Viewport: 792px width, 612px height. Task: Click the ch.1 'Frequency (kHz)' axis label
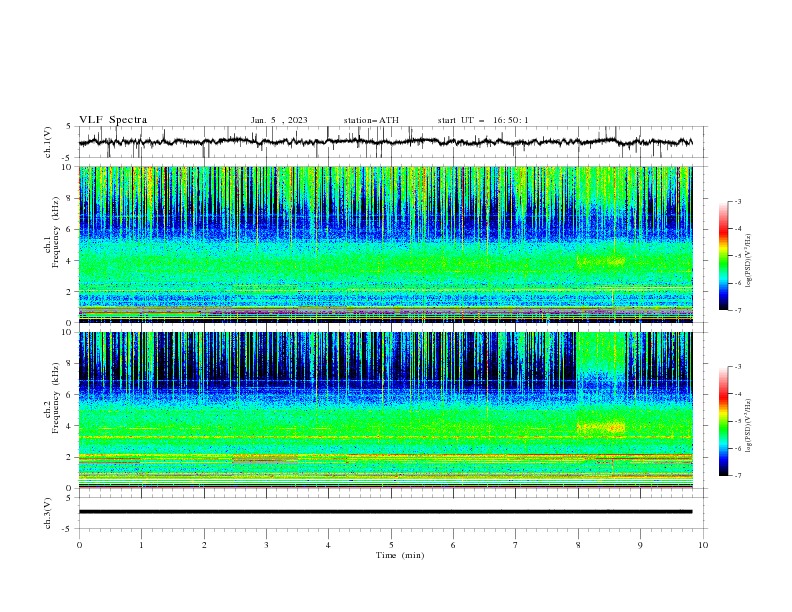click(x=55, y=233)
